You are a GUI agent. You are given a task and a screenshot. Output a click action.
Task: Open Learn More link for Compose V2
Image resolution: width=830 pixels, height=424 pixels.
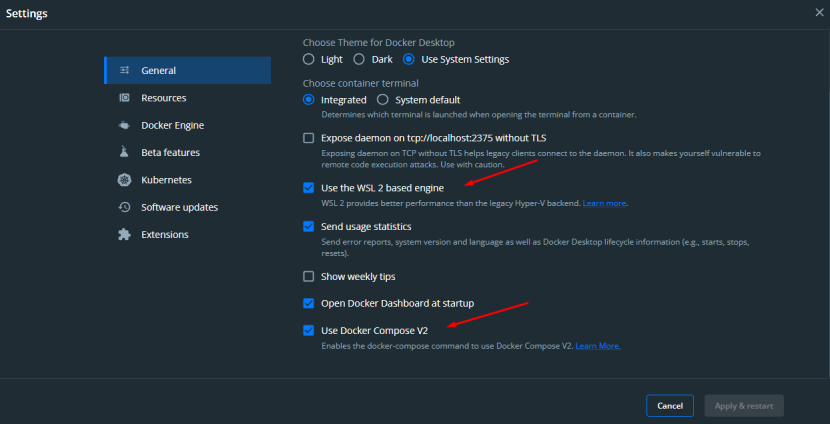click(x=598, y=346)
